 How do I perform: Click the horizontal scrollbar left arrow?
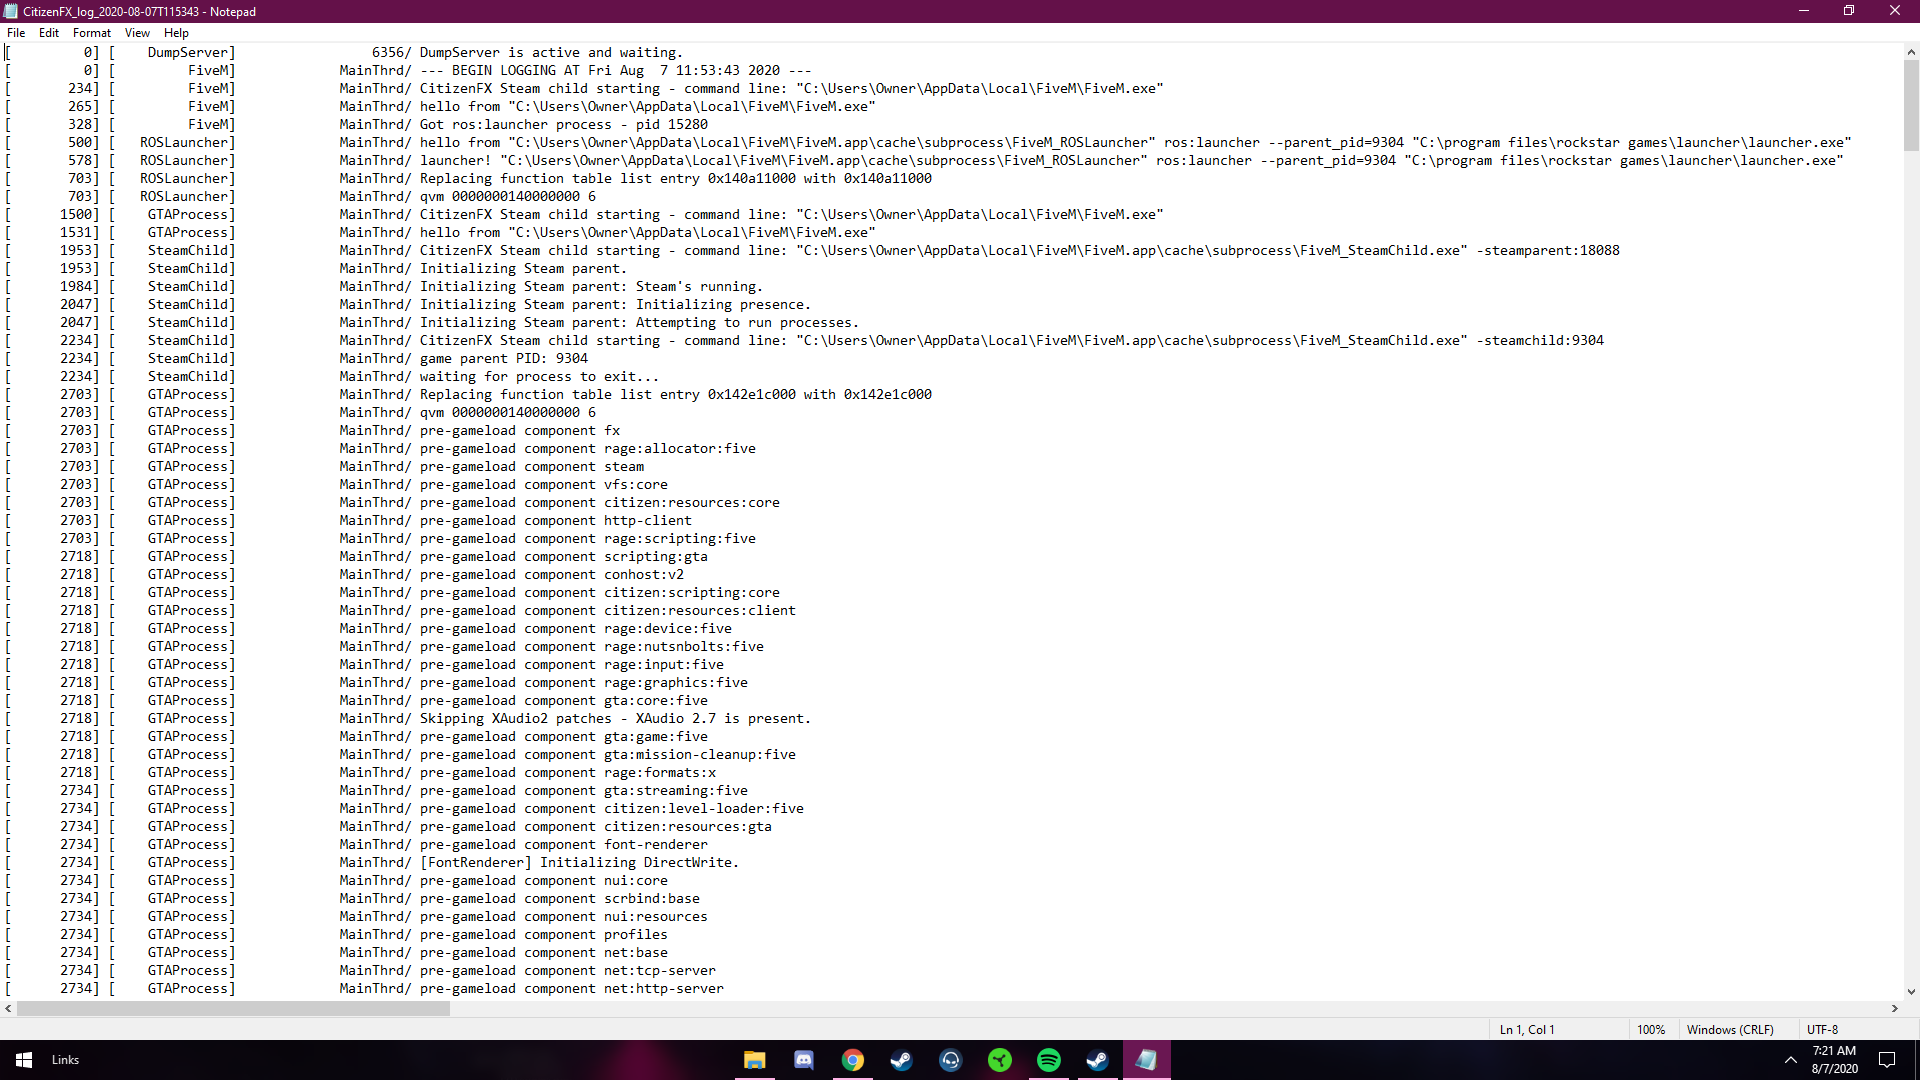tap(8, 1008)
